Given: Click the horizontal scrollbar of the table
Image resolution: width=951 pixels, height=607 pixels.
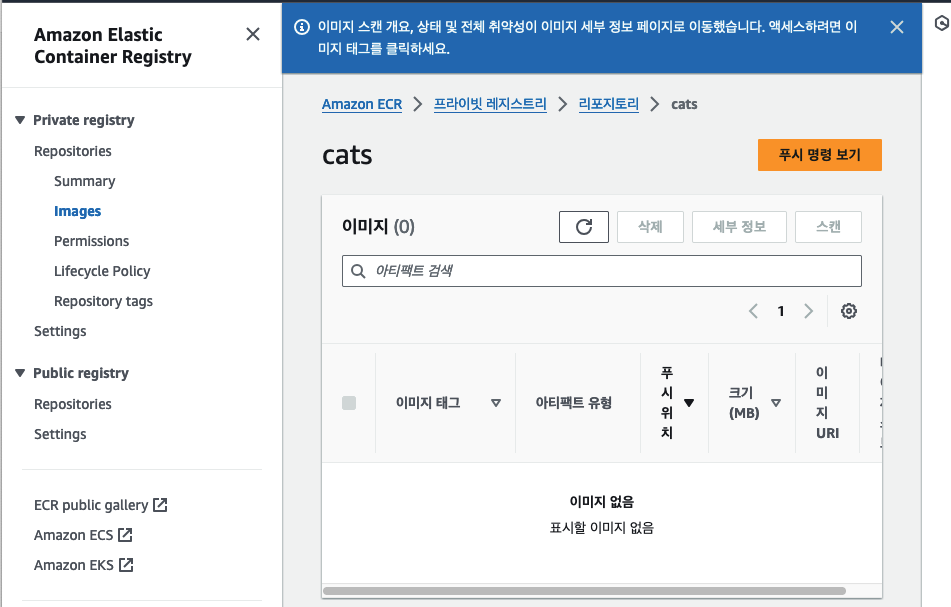Looking at the screenshot, I should pyautogui.click(x=584, y=591).
